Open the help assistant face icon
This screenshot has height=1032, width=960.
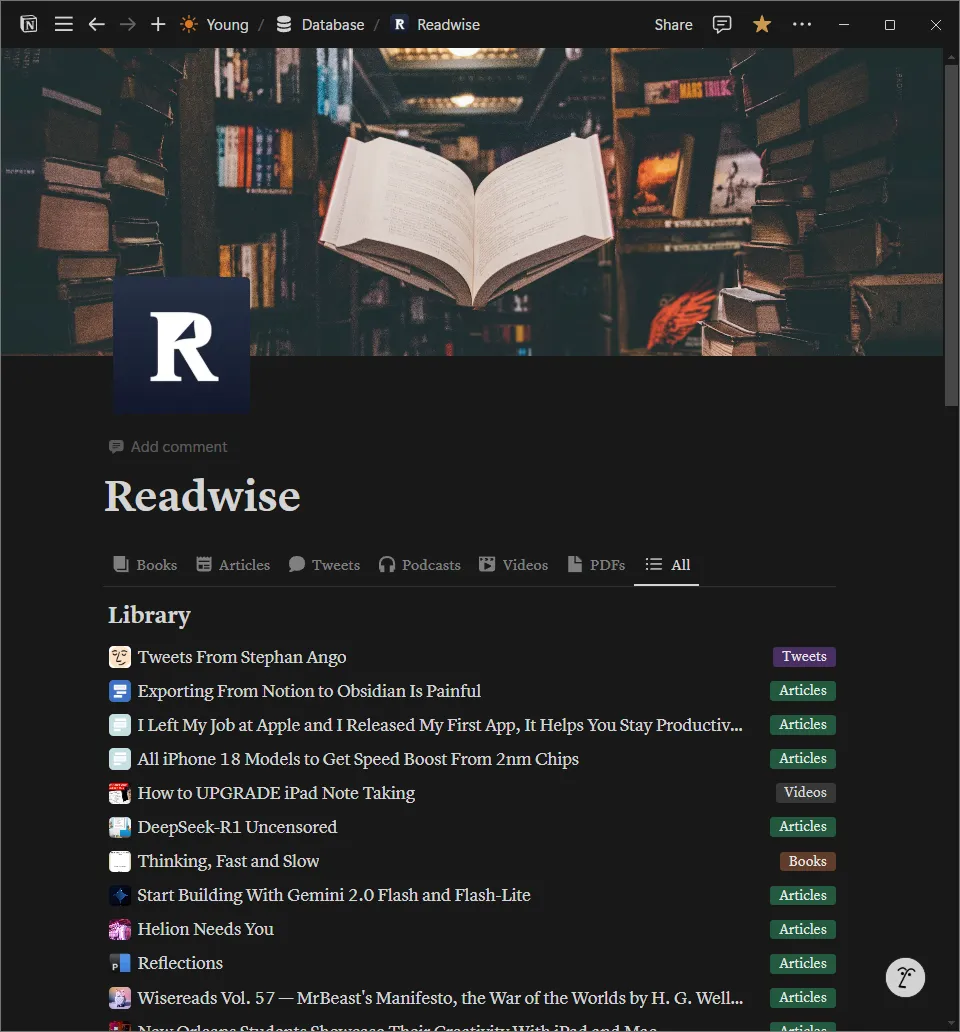[x=905, y=977]
